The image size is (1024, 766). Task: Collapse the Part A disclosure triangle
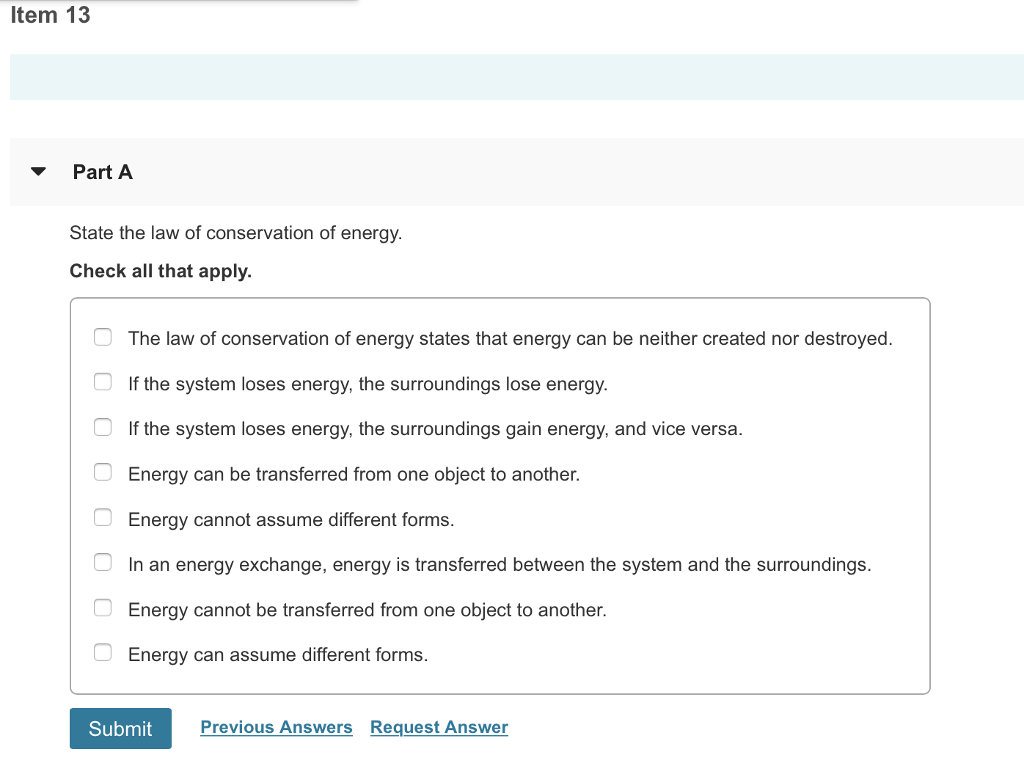(38, 172)
